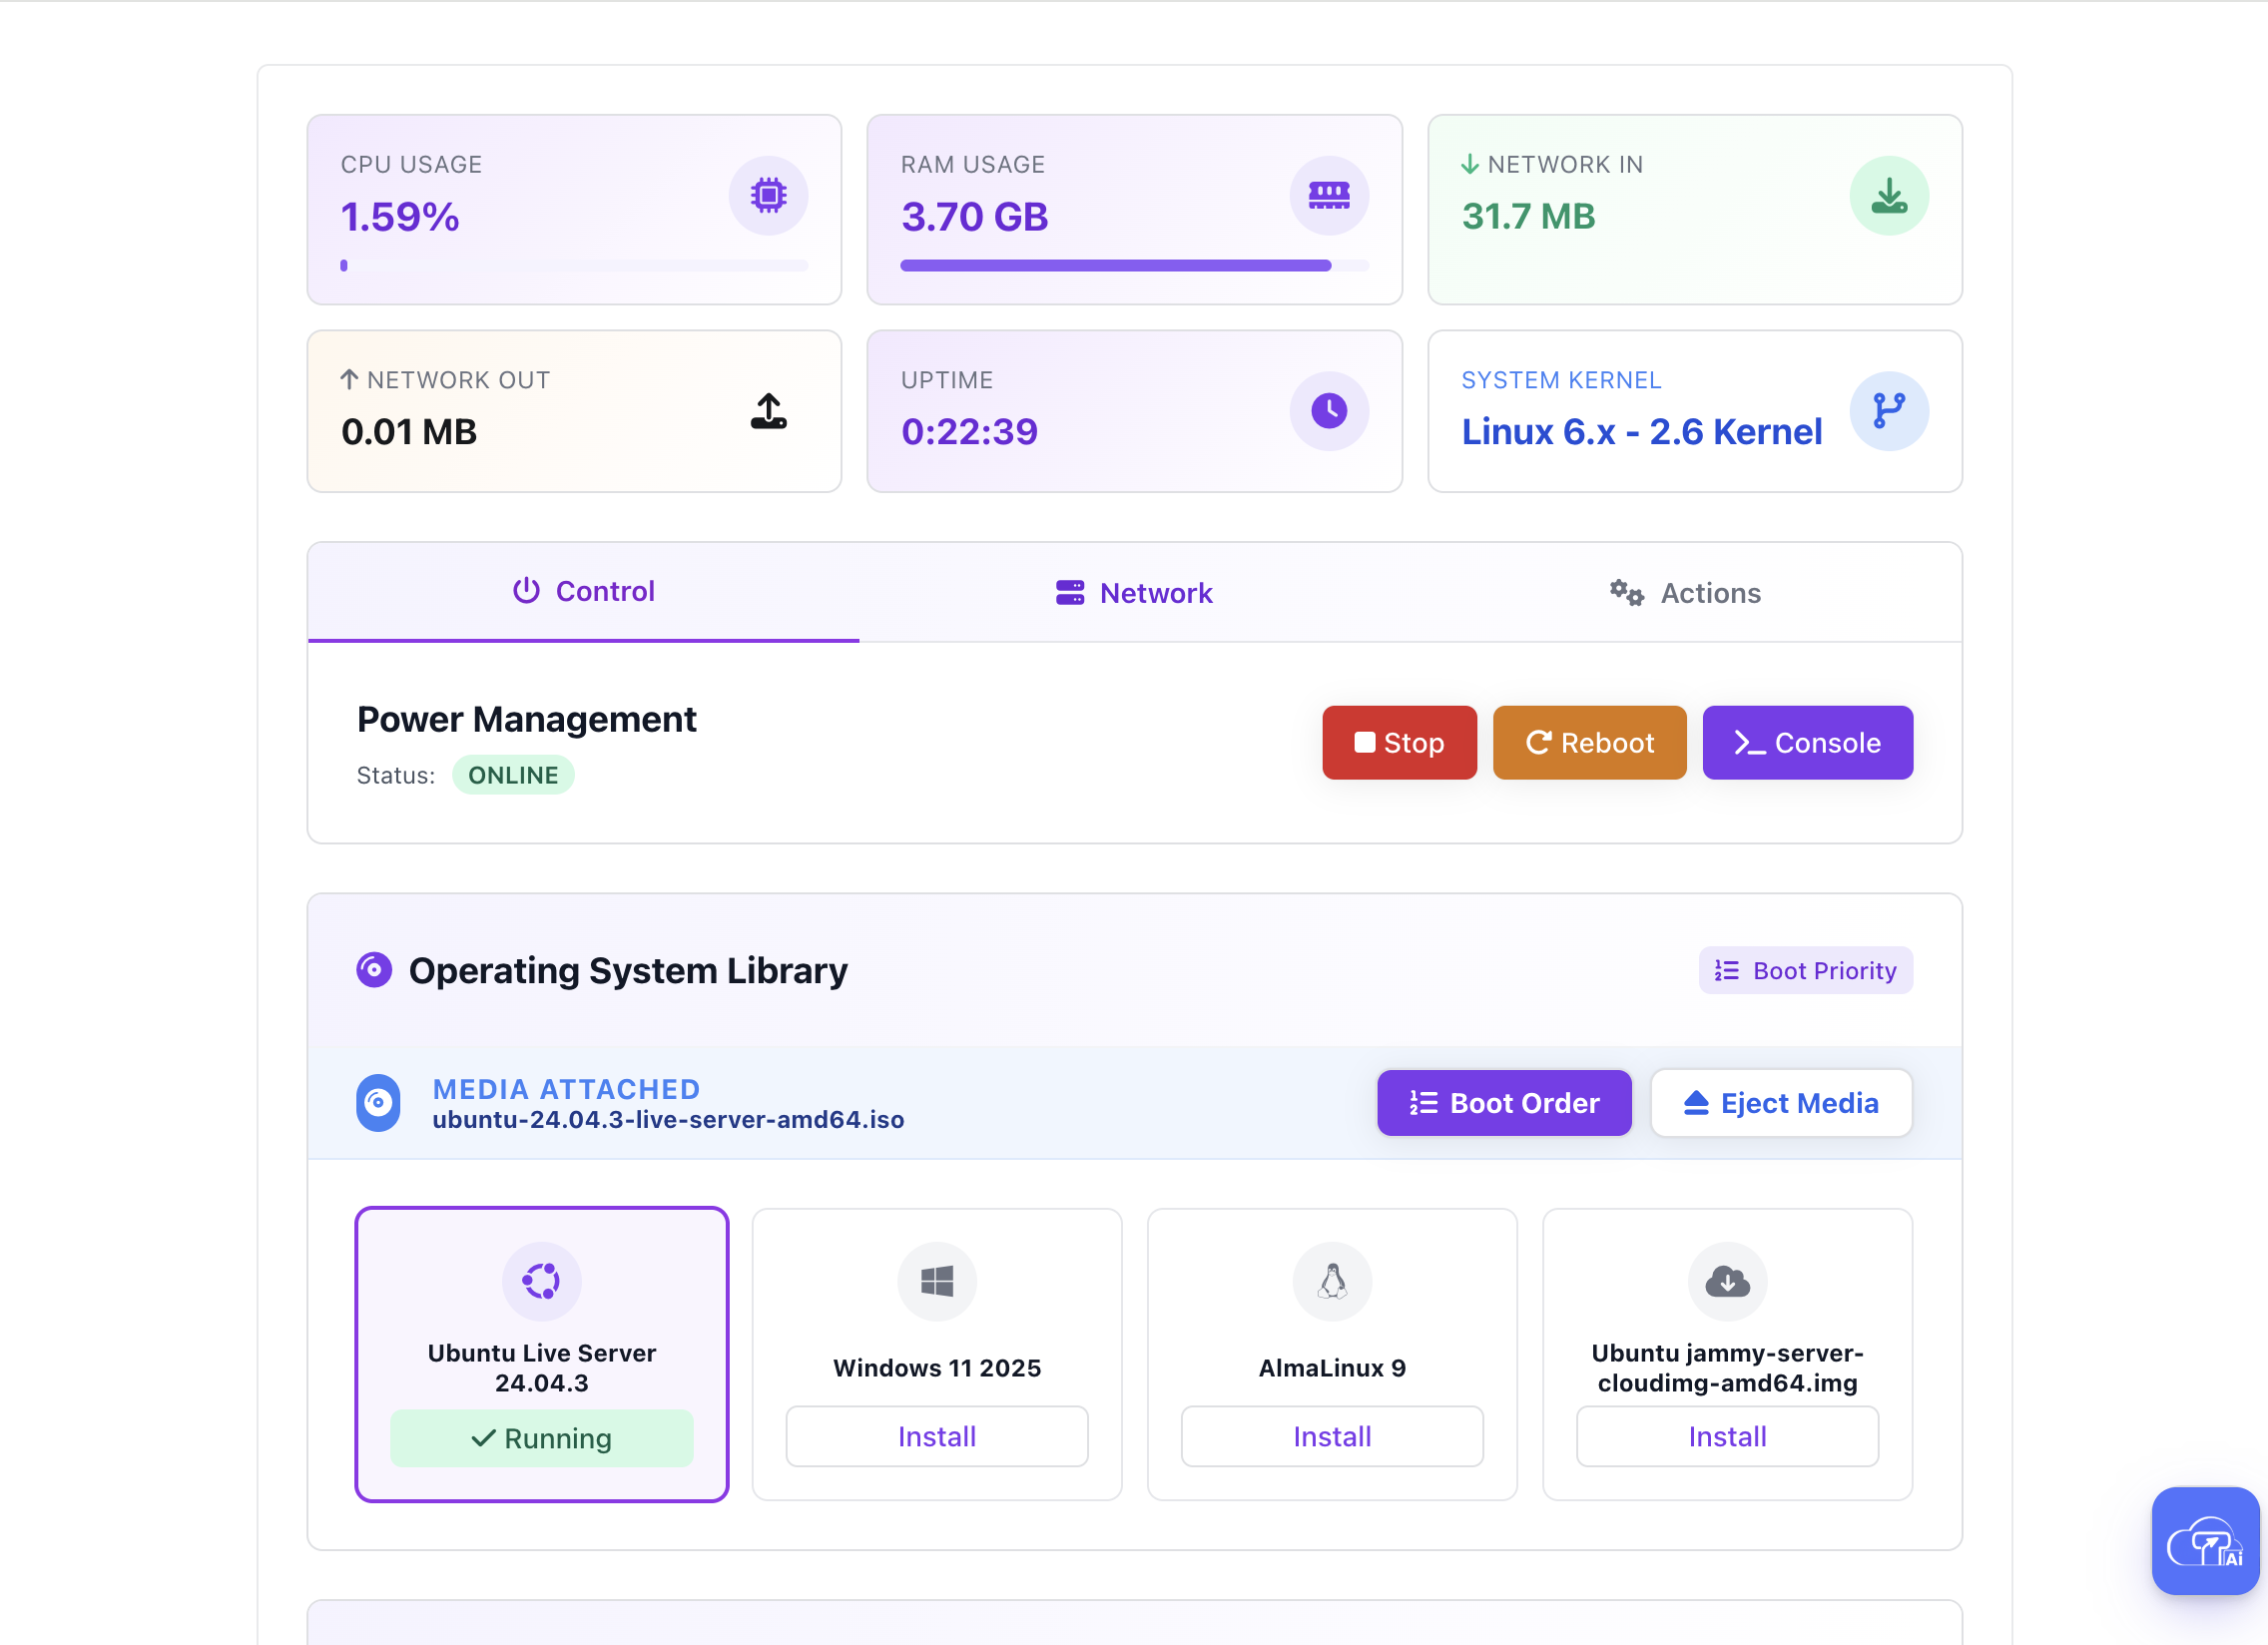Click the Network Out upload icon

coord(768,411)
